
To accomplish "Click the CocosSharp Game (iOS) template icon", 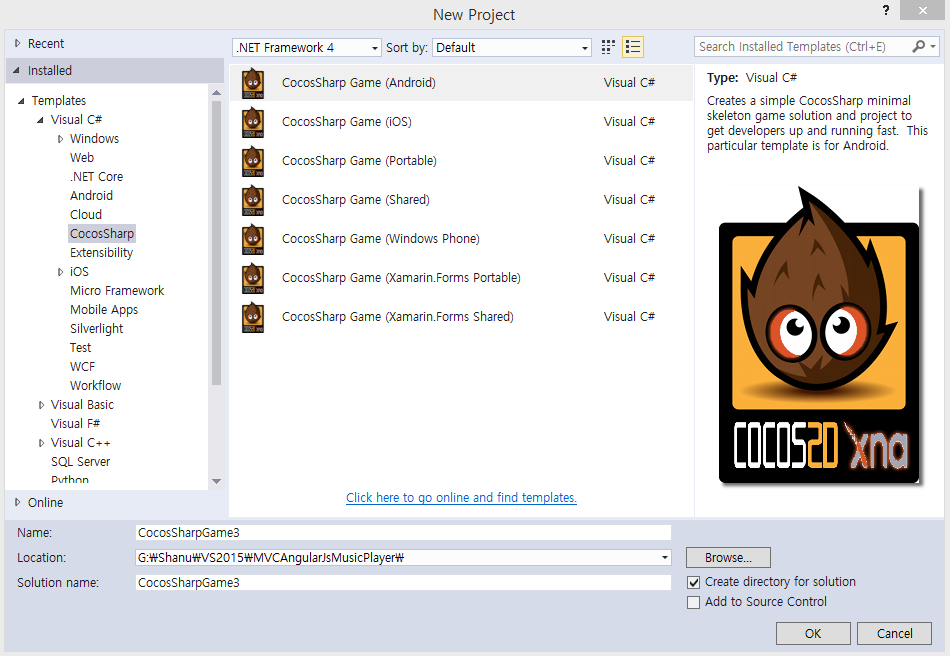I will (253, 122).
